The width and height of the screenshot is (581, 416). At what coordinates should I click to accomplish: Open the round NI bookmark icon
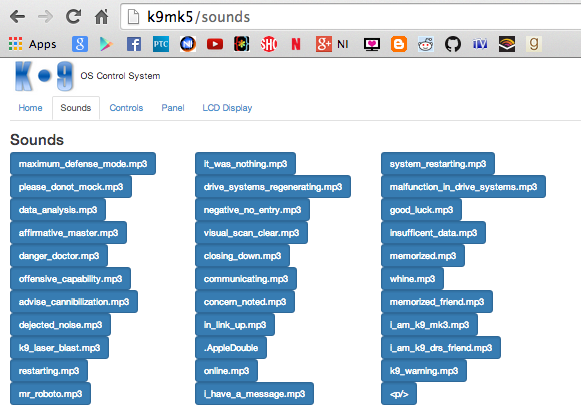(x=188, y=44)
